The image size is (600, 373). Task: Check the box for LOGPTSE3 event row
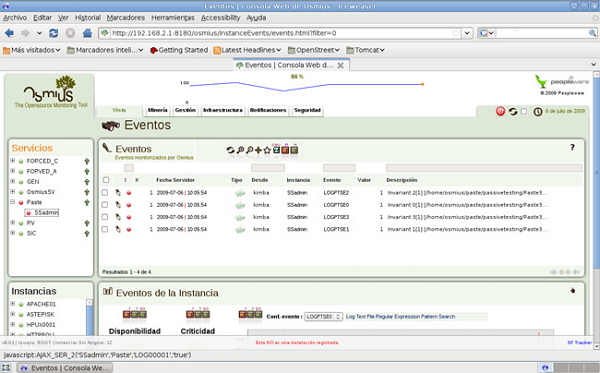[105, 217]
